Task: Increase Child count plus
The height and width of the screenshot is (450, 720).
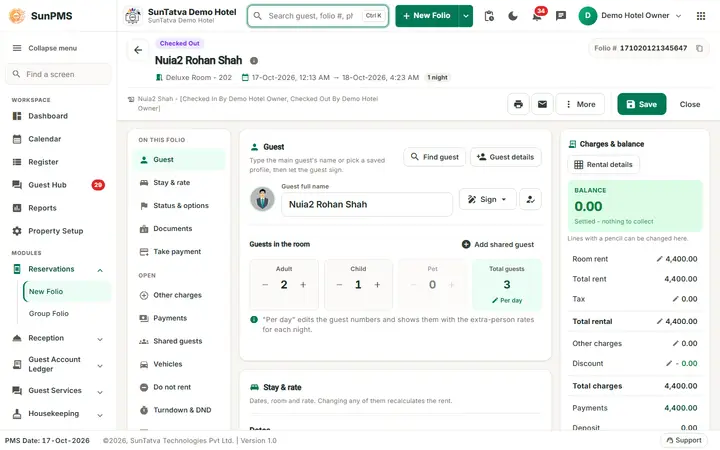Action: click(x=377, y=285)
